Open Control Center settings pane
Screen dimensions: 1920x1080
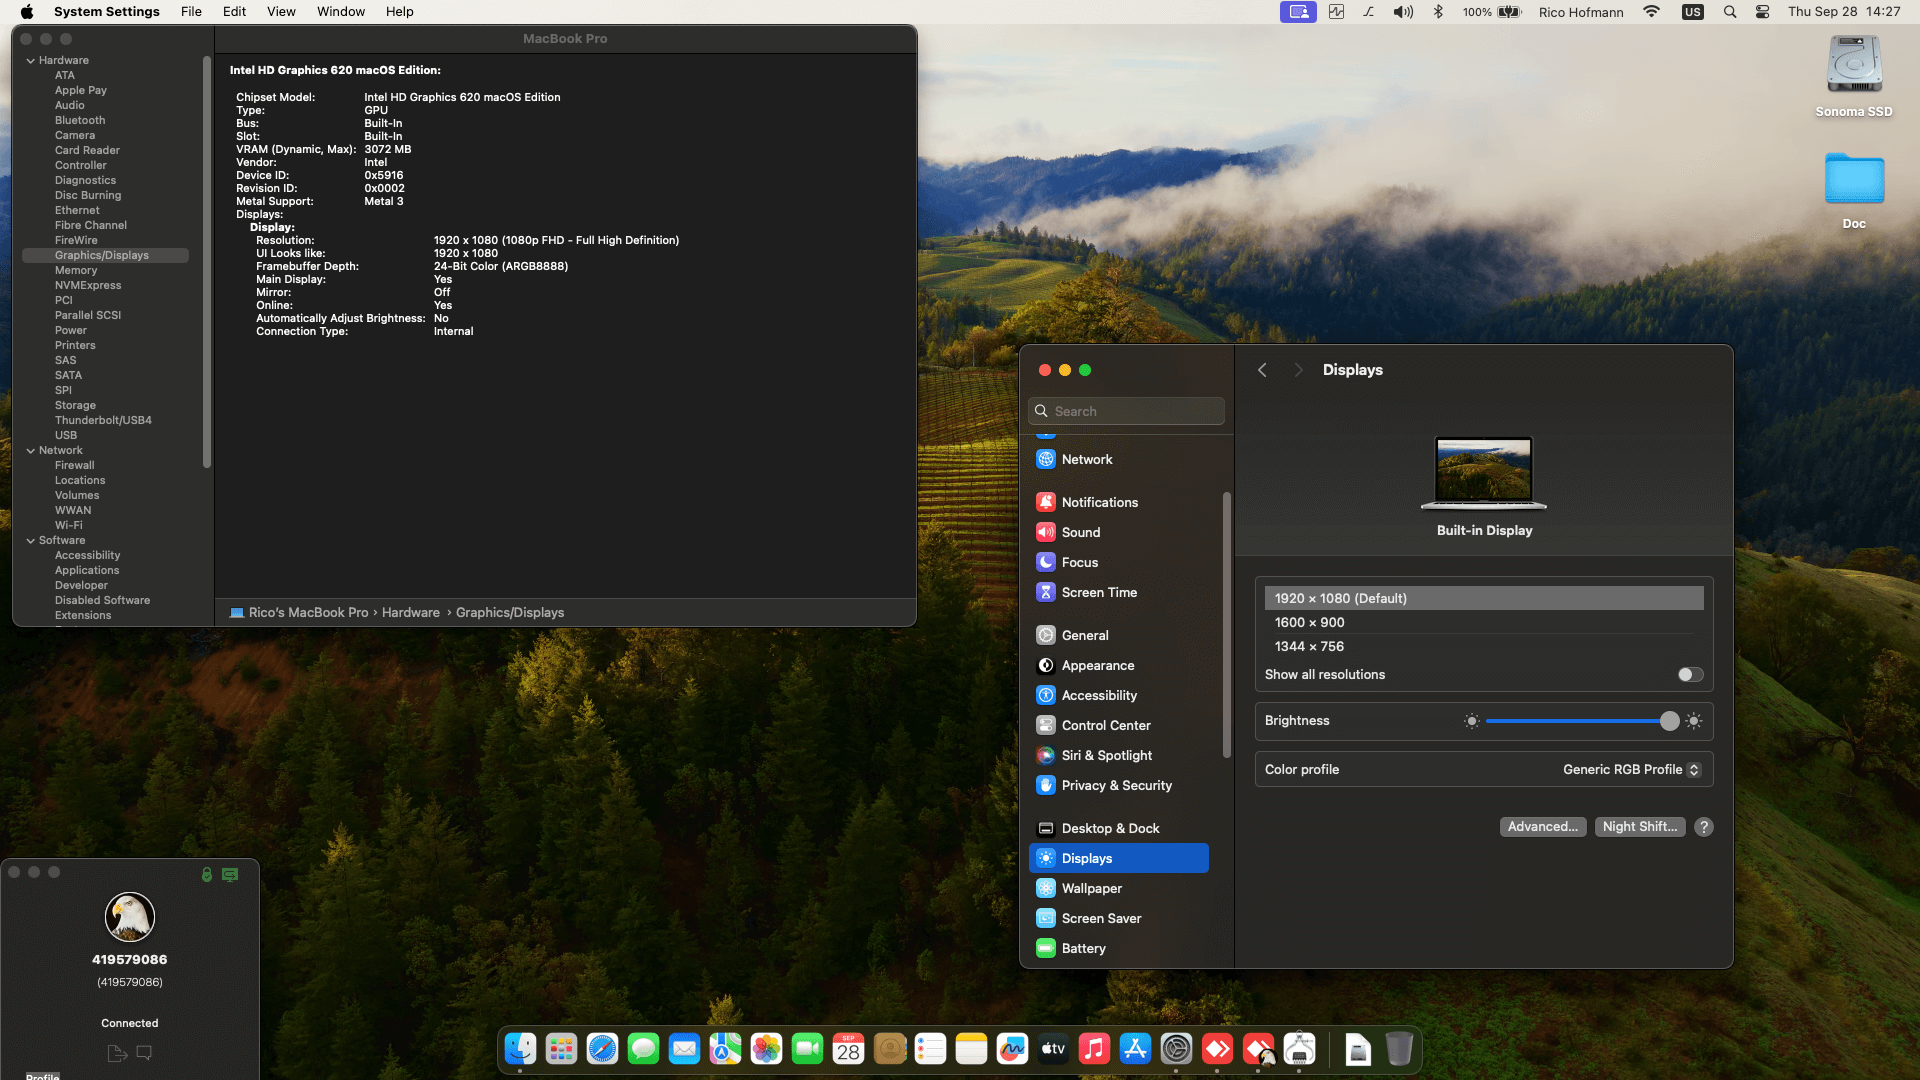point(1105,725)
